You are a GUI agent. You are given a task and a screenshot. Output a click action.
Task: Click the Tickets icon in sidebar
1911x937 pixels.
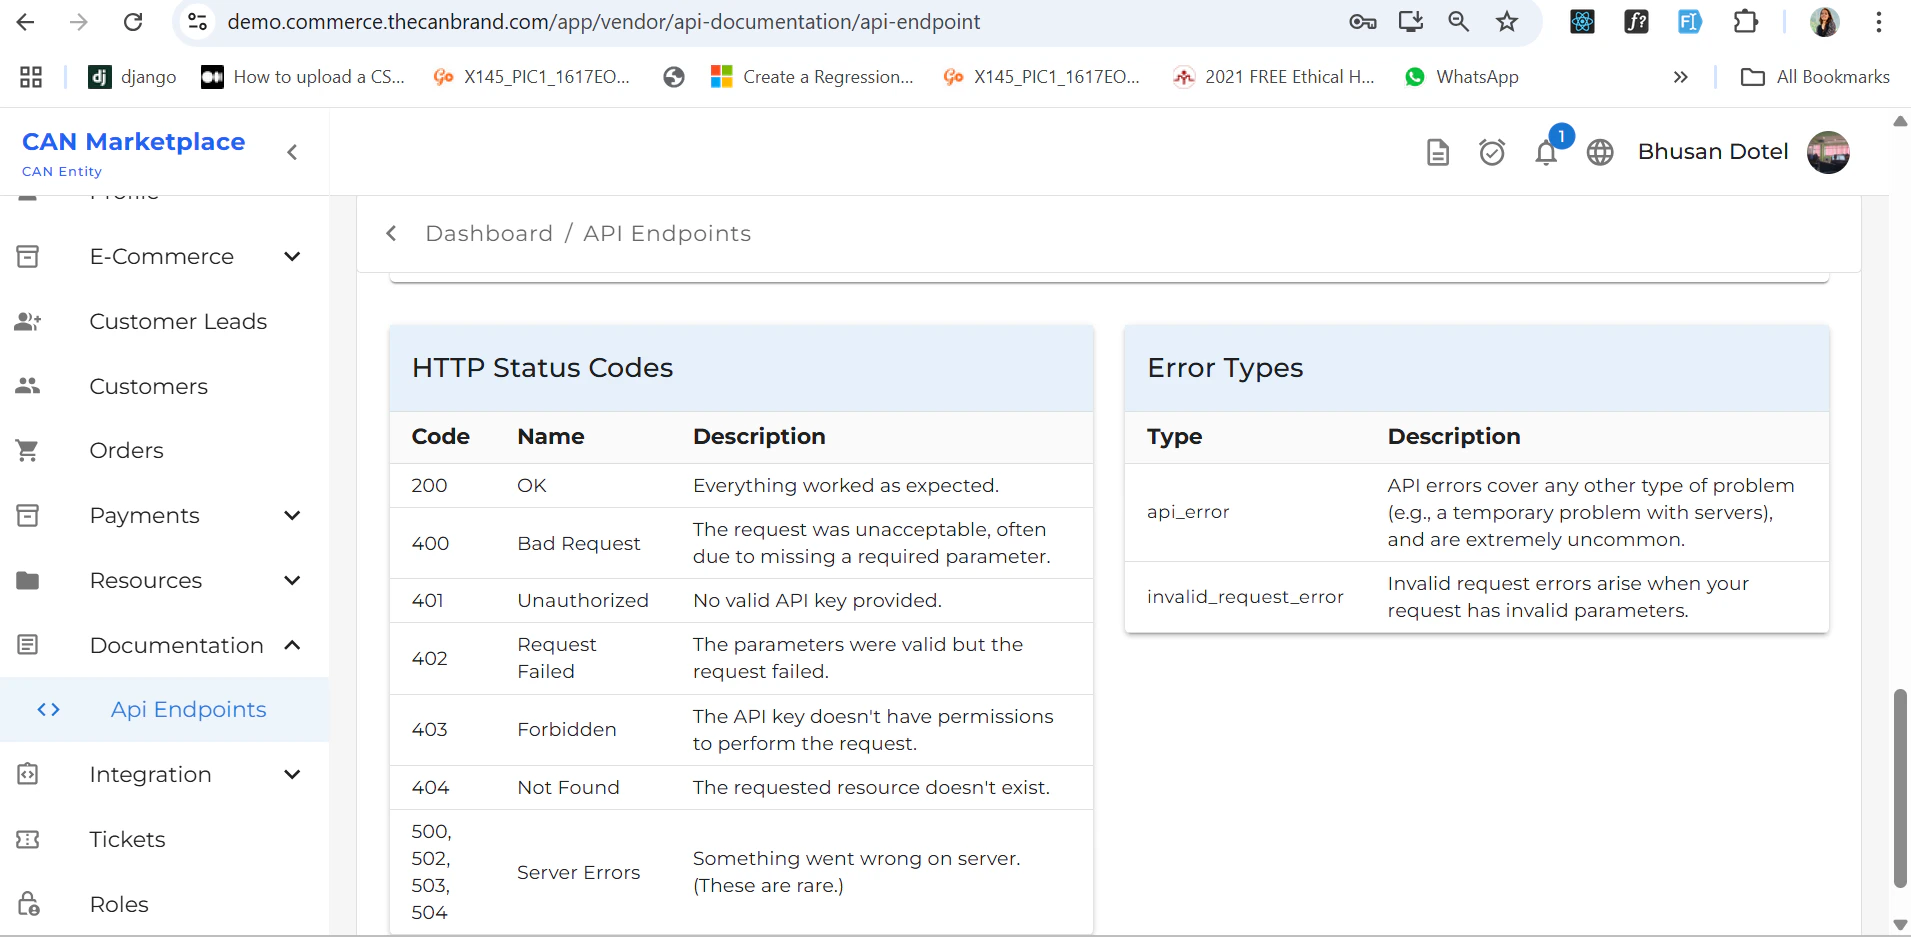(x=28, y=840)
